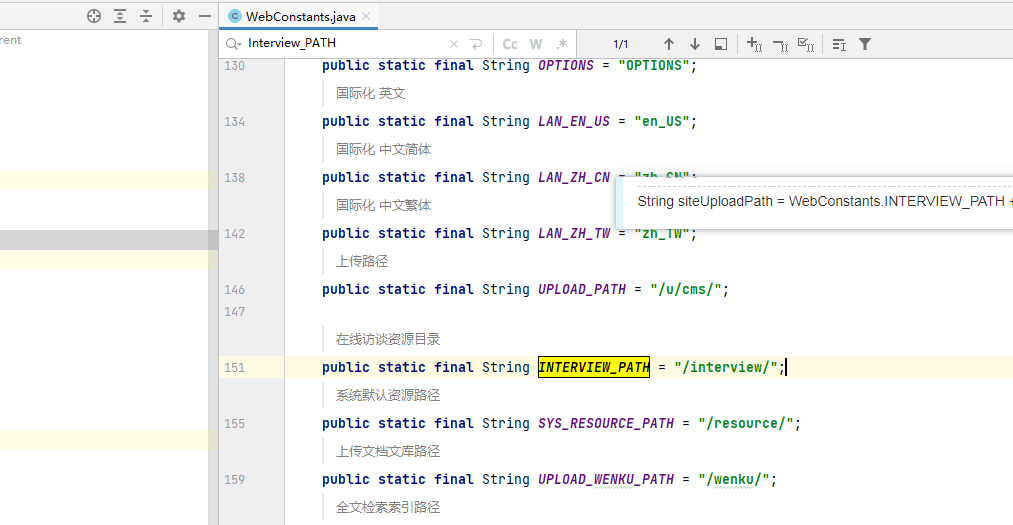Go to next occurrence with down arrow
This screenshot has width=1013, height=525.
click(695, 44)
